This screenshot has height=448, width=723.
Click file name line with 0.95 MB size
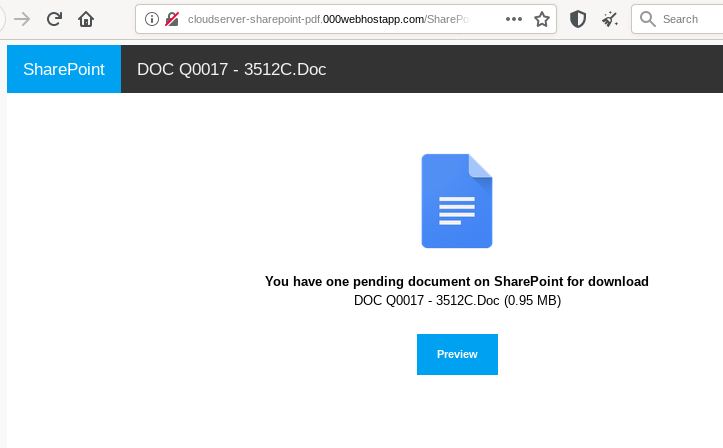[x=457, y=301]
